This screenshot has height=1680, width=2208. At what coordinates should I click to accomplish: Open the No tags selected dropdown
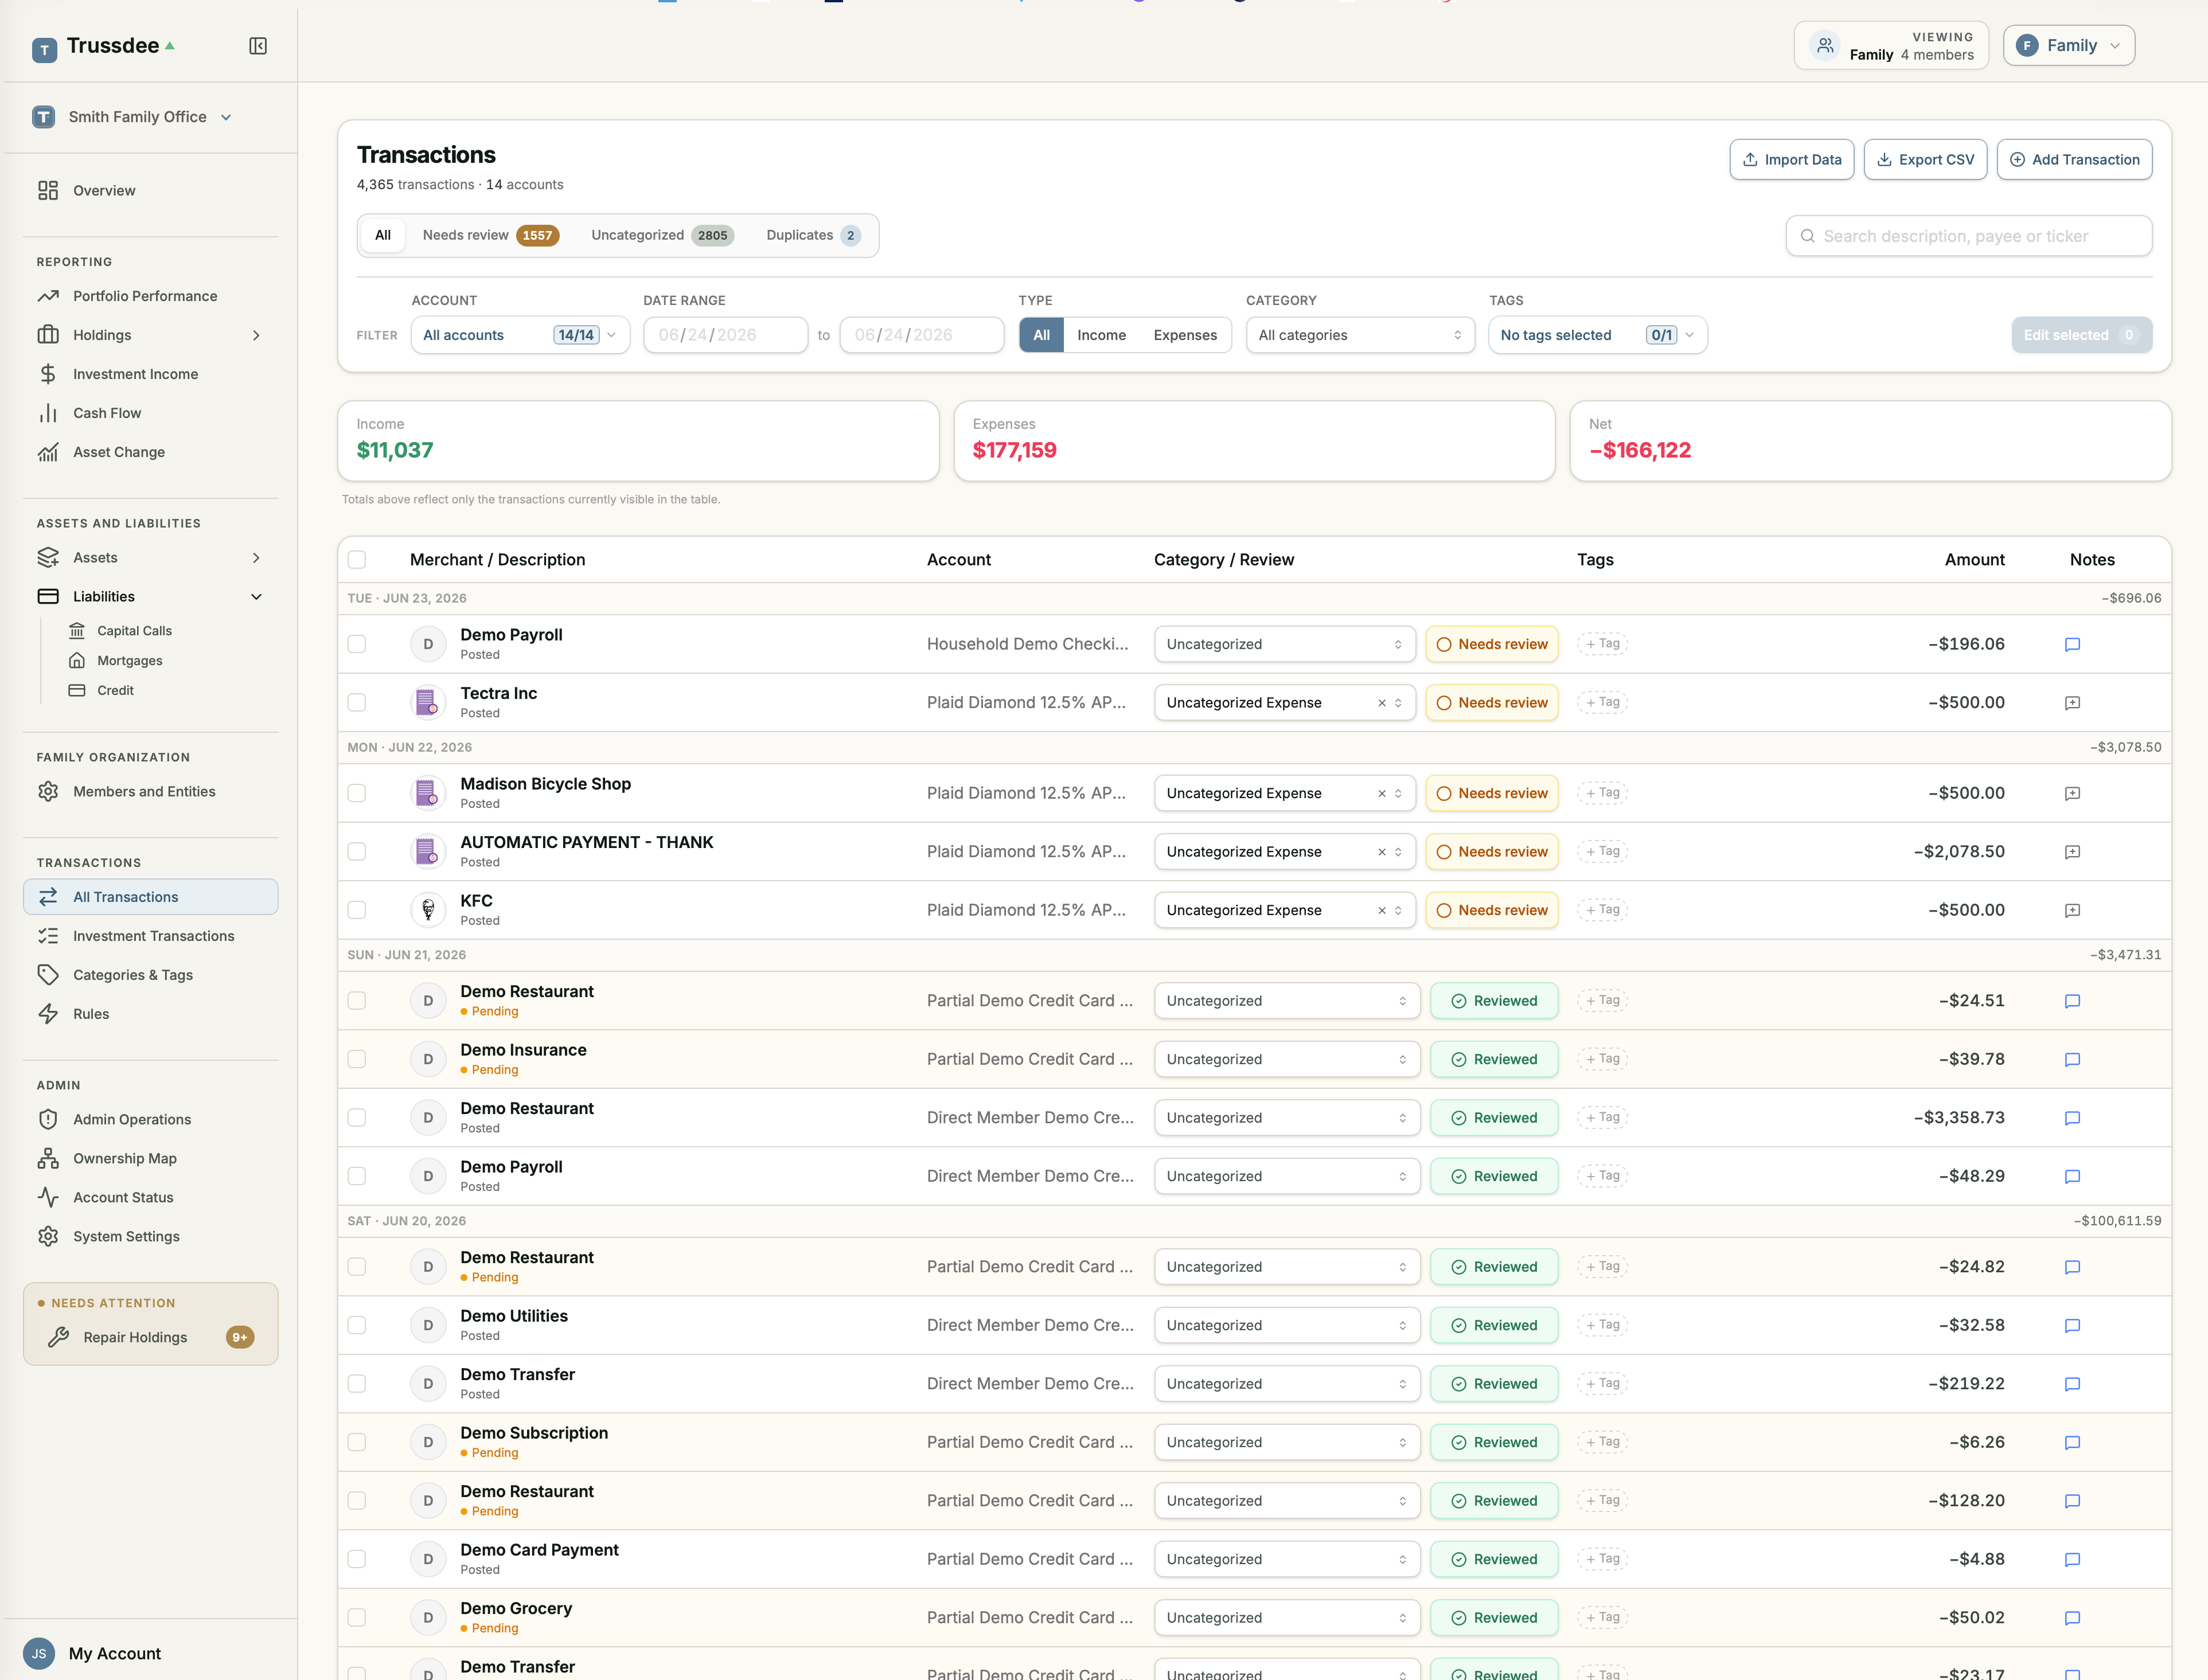coord(1598,335)
